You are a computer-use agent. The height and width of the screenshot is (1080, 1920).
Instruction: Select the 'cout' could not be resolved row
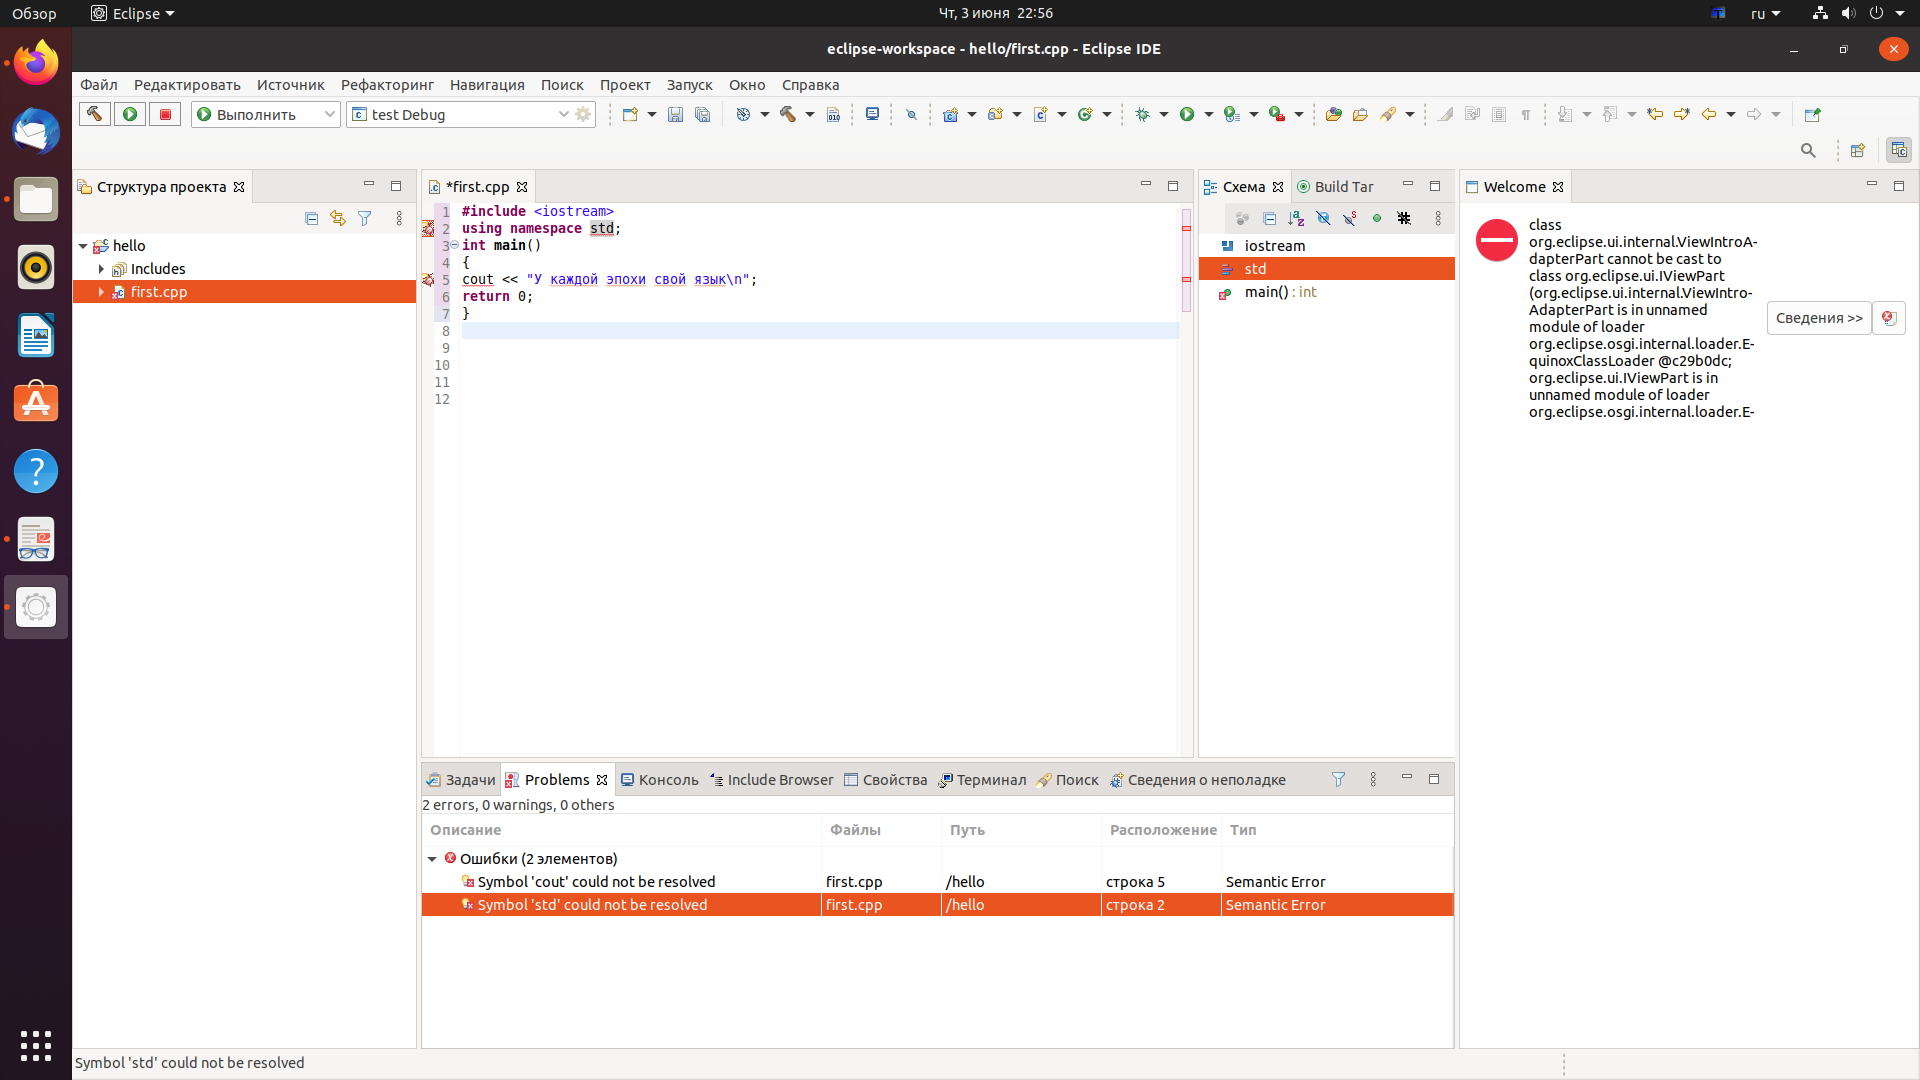(937, 882)
